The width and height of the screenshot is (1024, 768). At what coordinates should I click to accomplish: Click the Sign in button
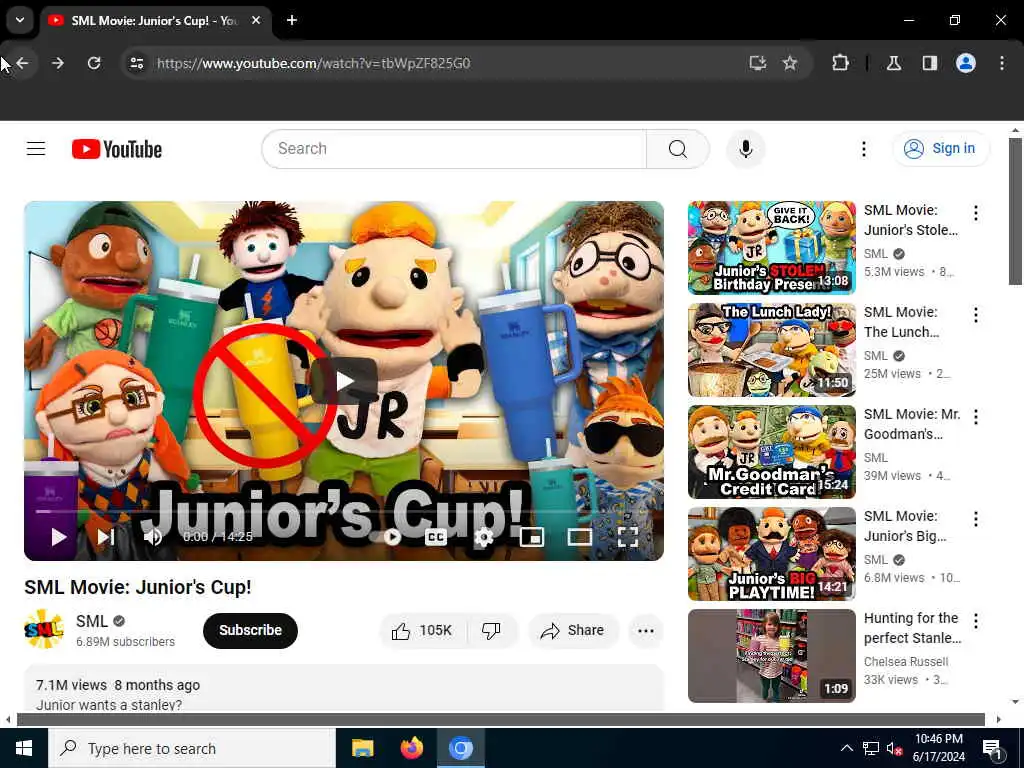[941, 149]
